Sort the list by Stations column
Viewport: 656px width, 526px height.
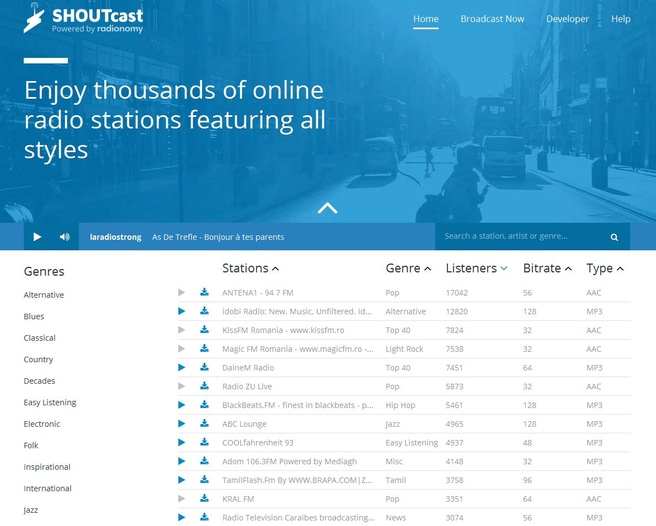point(250,268)
